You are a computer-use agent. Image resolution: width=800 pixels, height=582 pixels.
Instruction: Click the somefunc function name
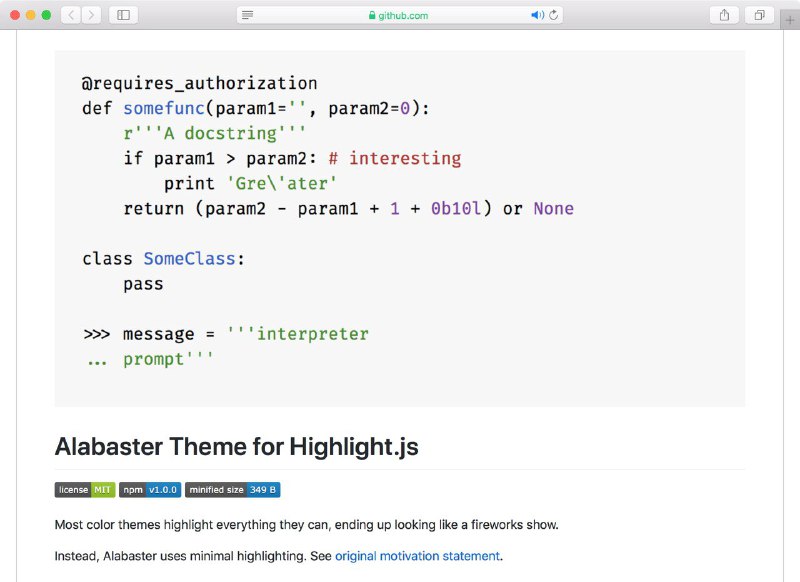(x=164, y=108)
